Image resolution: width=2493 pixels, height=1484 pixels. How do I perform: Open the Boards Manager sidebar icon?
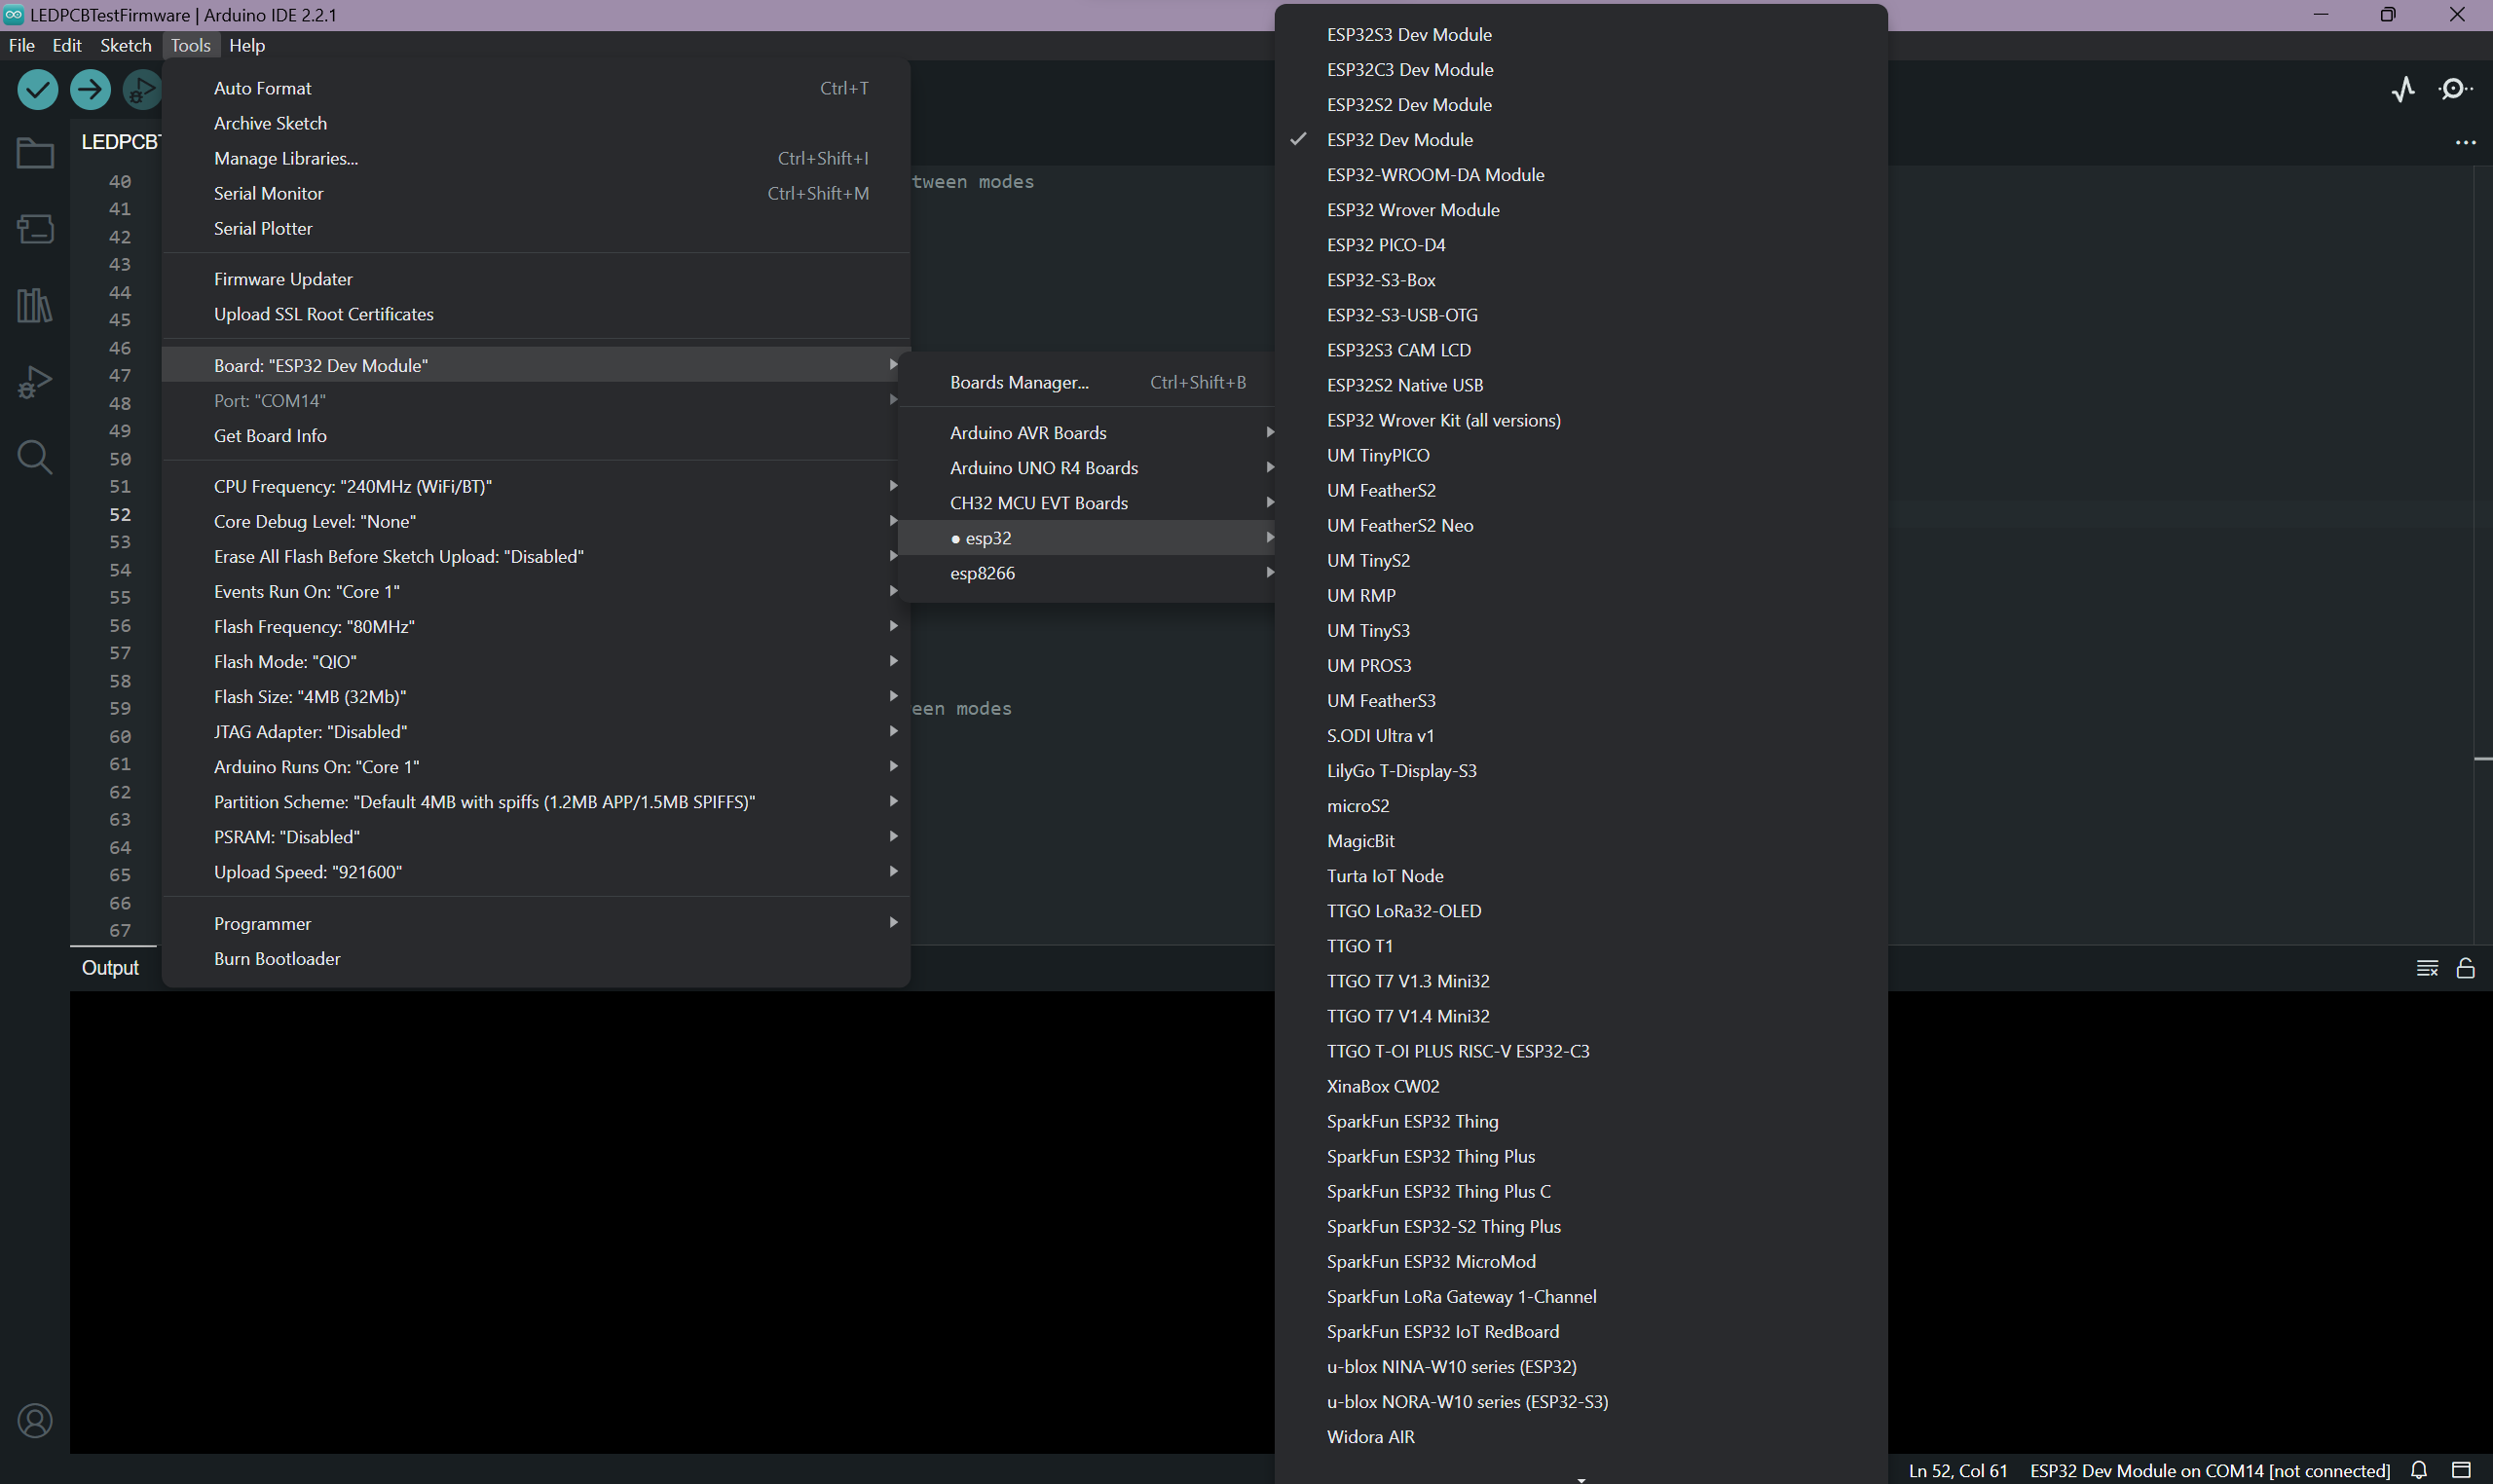click(35, 229)
